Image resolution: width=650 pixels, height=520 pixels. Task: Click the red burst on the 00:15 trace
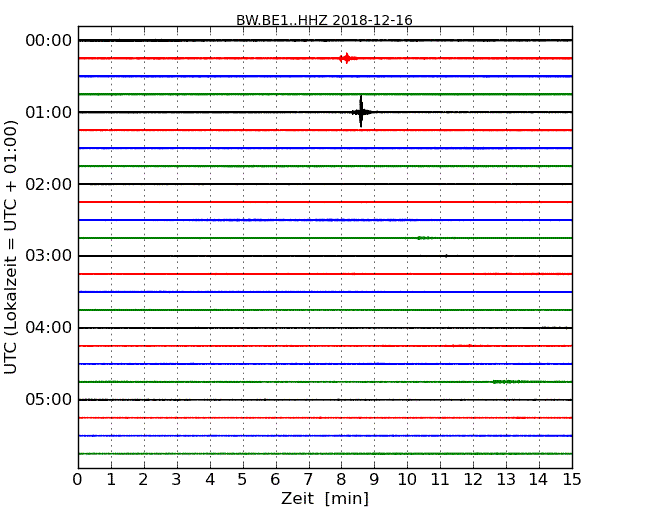click(x=346, y=58)
